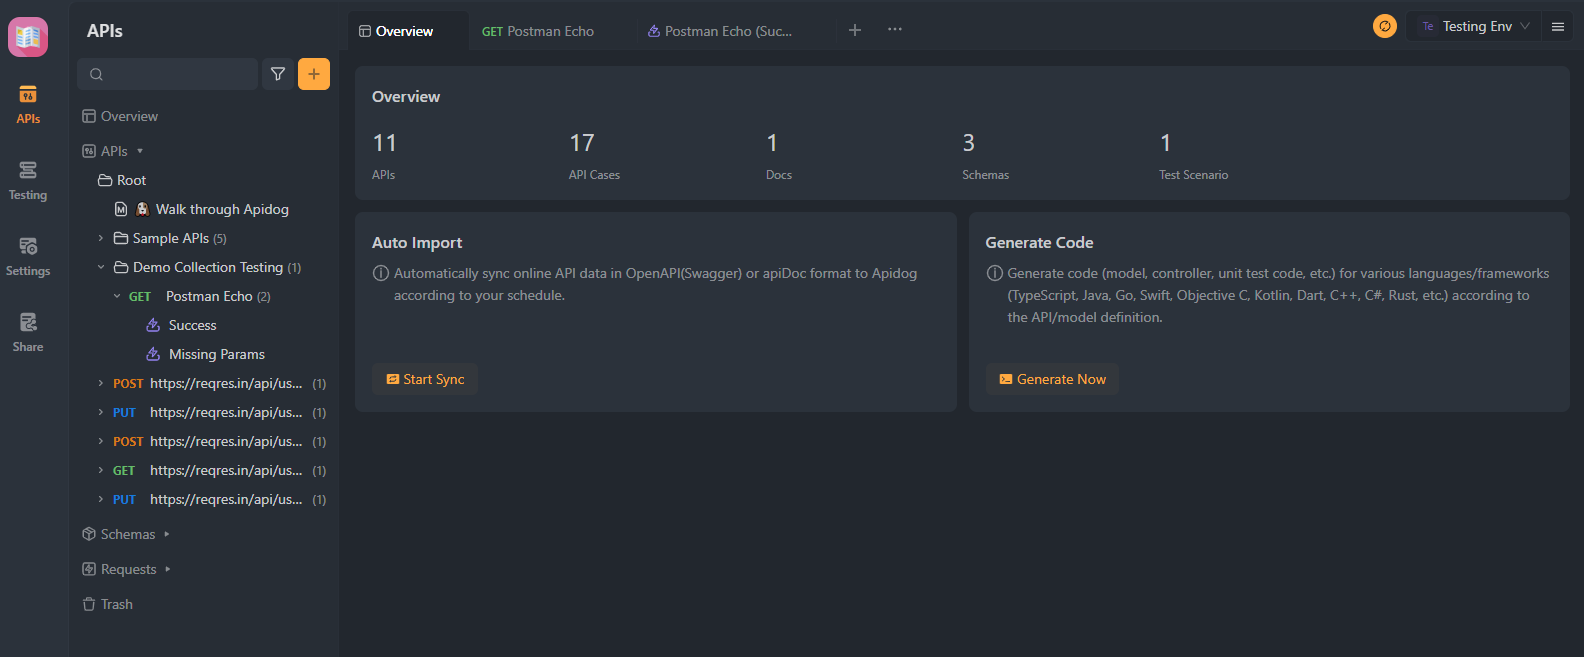The height and width of the screenshot is (657, 1584).
Task: Click the Generate Code info icon
Action: click(x=995, y=273)
